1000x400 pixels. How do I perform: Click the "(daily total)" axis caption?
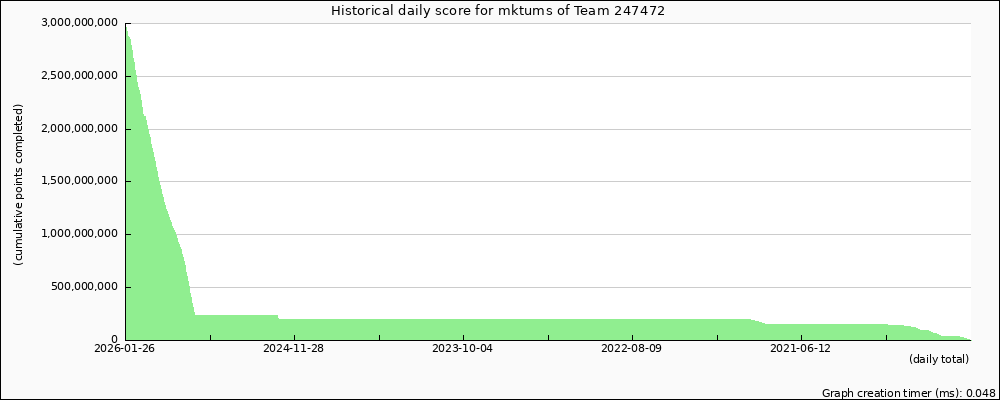(x=938, y=359)
